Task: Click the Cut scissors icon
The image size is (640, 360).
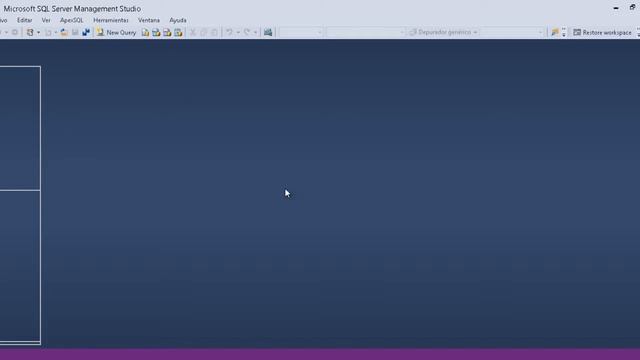Action: click(x=193, y=32)
